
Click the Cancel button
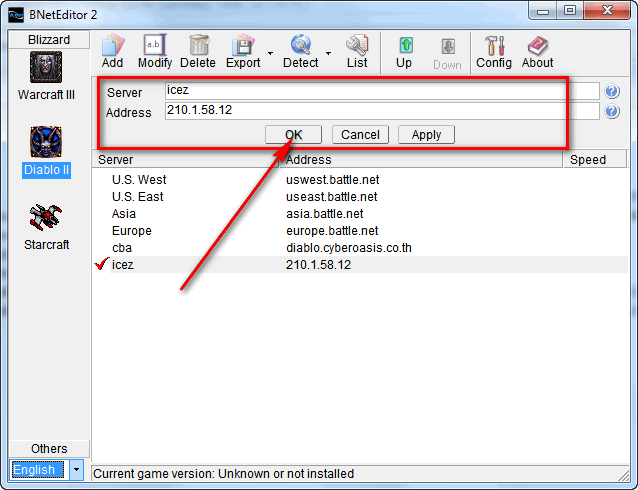point(360,135)
